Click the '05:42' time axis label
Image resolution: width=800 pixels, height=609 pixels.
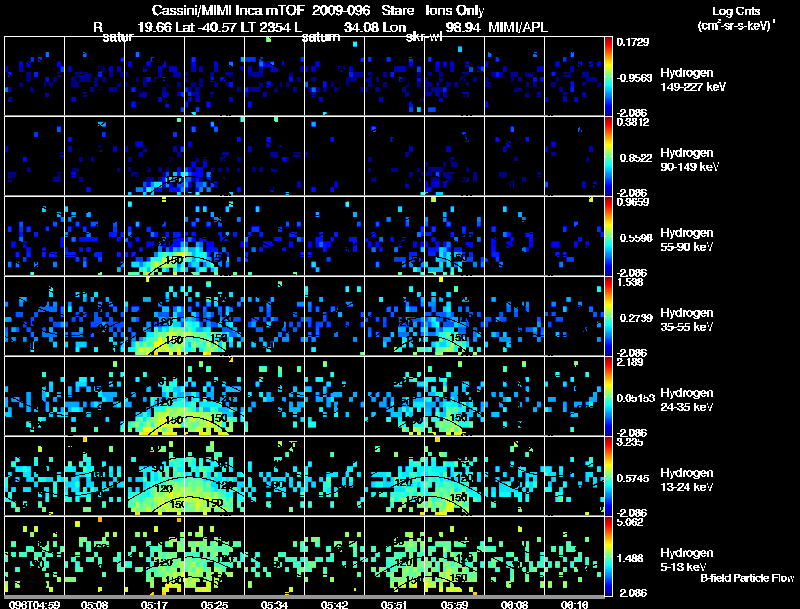tap(334, 605)
